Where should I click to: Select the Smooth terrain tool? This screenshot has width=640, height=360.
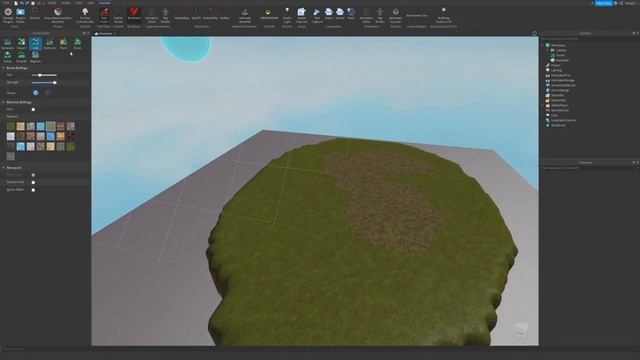pyautogui.click(x=21, y=57)
